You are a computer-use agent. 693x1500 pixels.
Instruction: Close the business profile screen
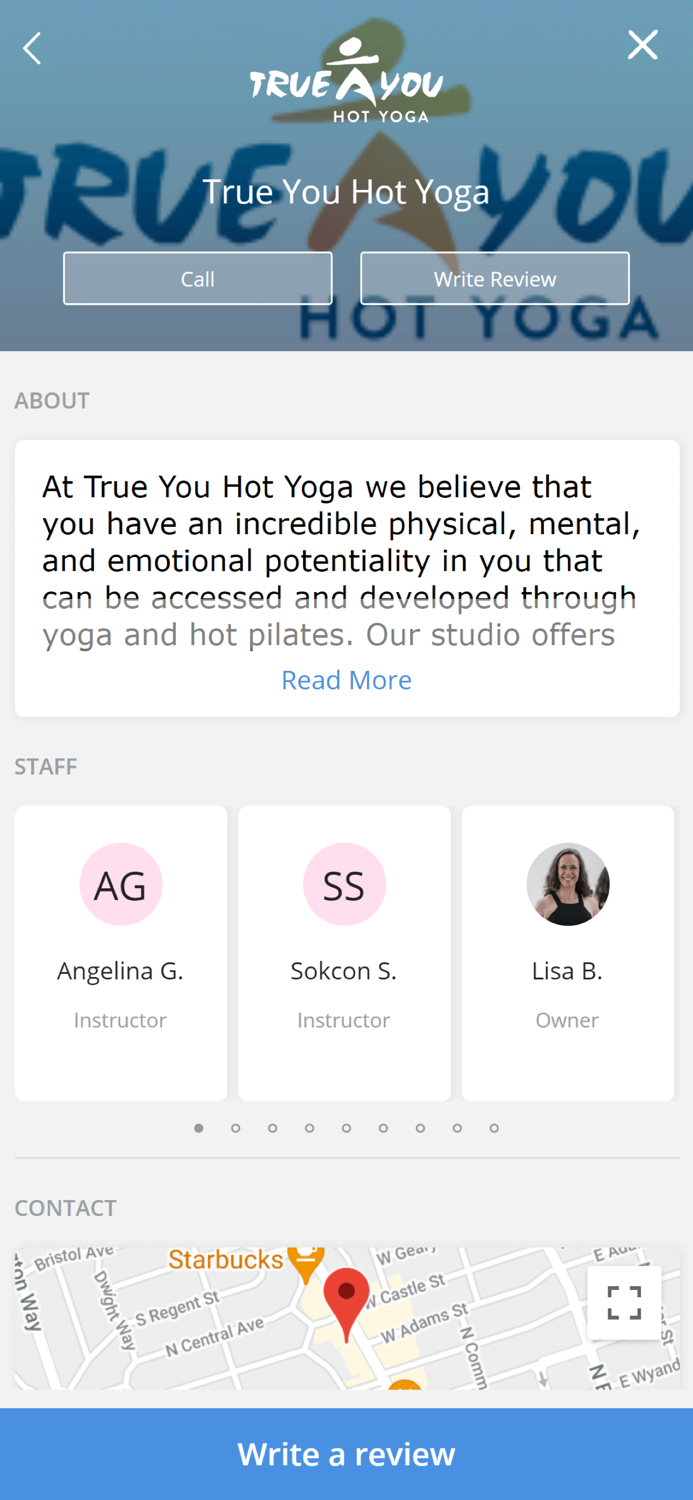coord(642,45)
